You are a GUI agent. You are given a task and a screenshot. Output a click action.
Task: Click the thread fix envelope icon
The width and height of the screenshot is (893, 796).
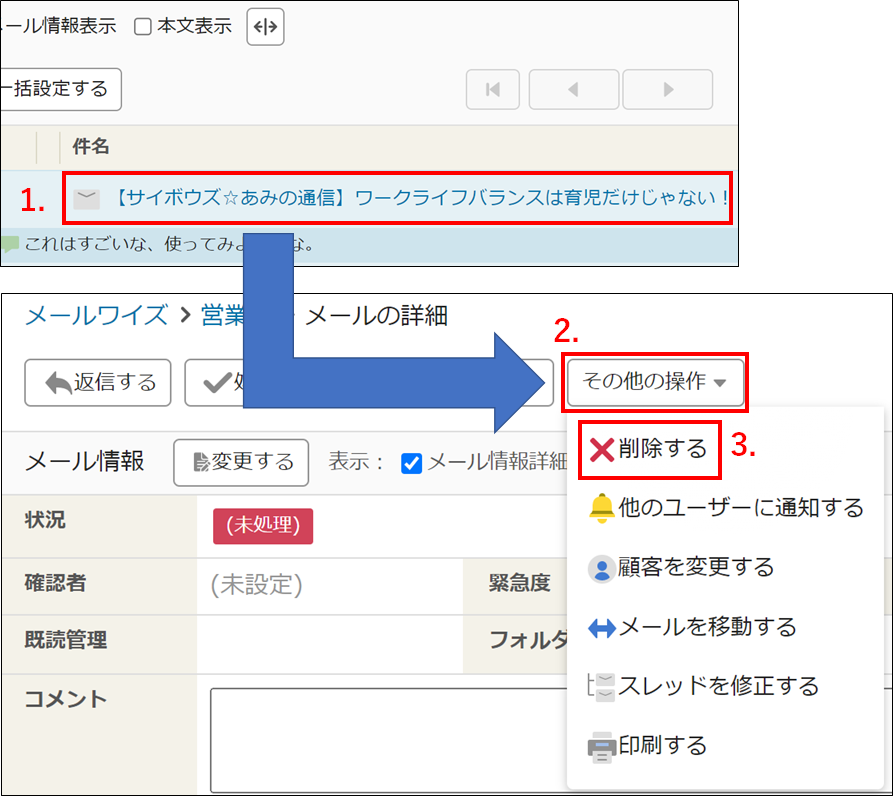tap(602, 687)
